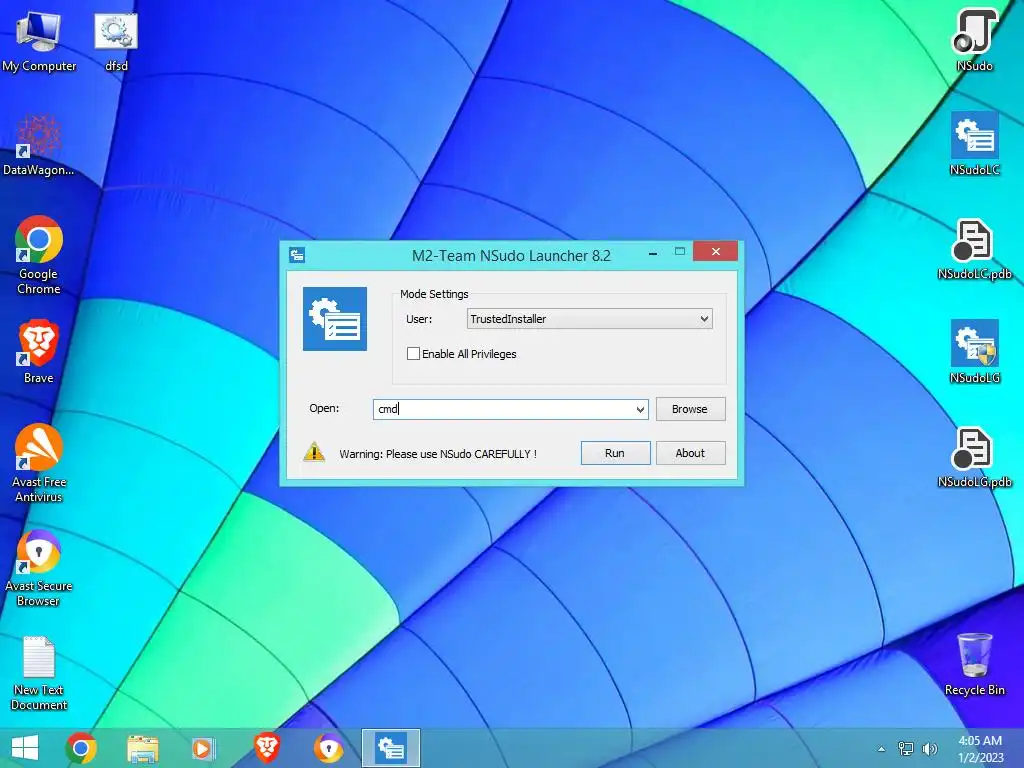Image resolution: width=1024 pixels, height=768 pixels.
Task: Click the 'Open:' label
Action: point(324,408)
